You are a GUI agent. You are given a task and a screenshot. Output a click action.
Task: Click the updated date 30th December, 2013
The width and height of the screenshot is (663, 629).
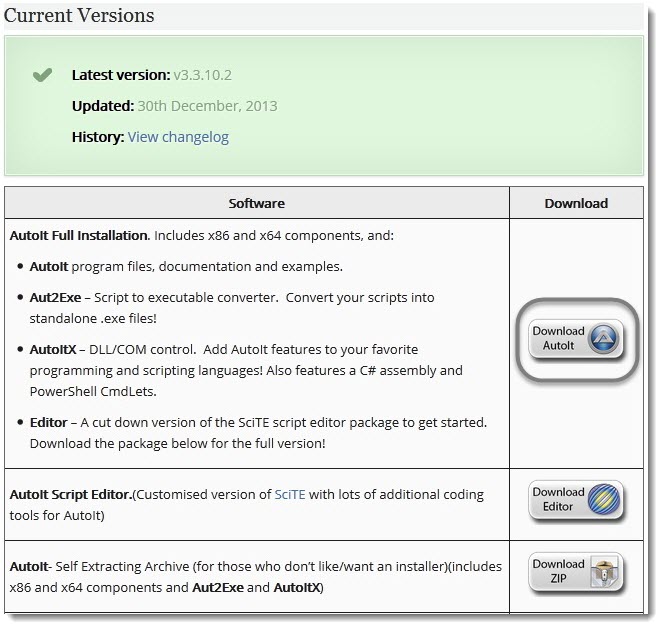click(x=207, y=106)
